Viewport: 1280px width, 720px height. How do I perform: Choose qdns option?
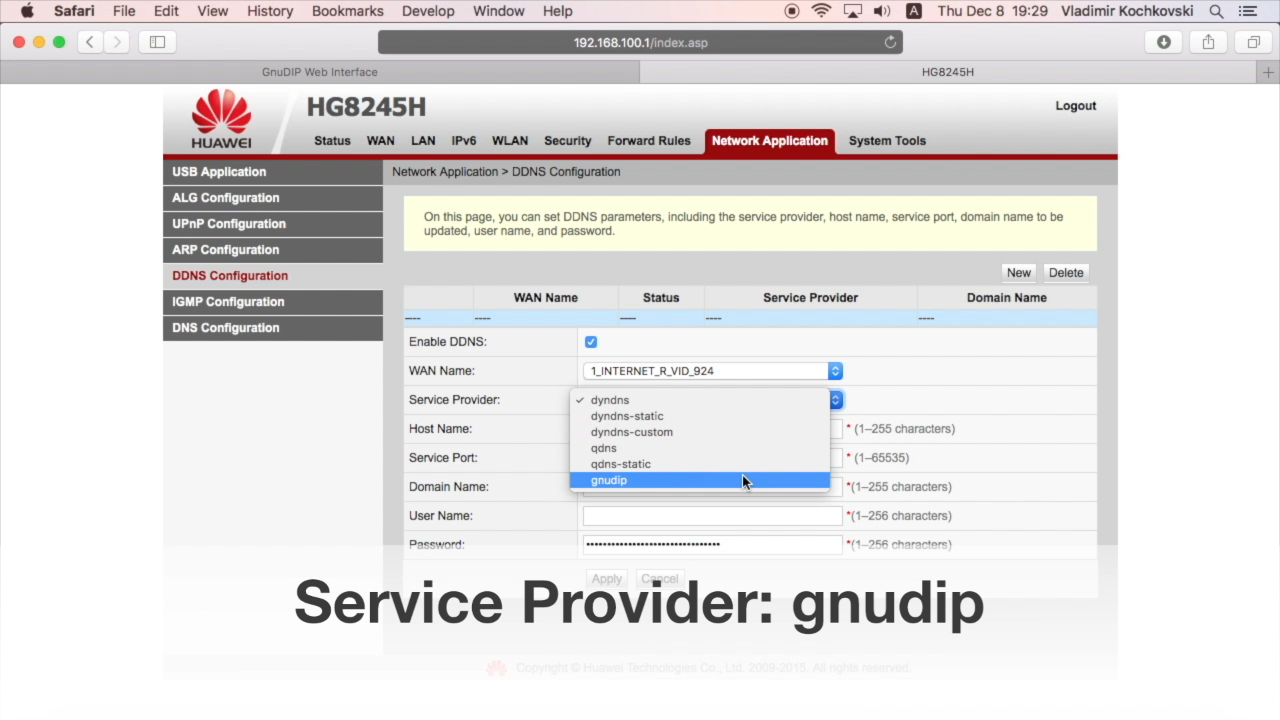click(700, 448)
